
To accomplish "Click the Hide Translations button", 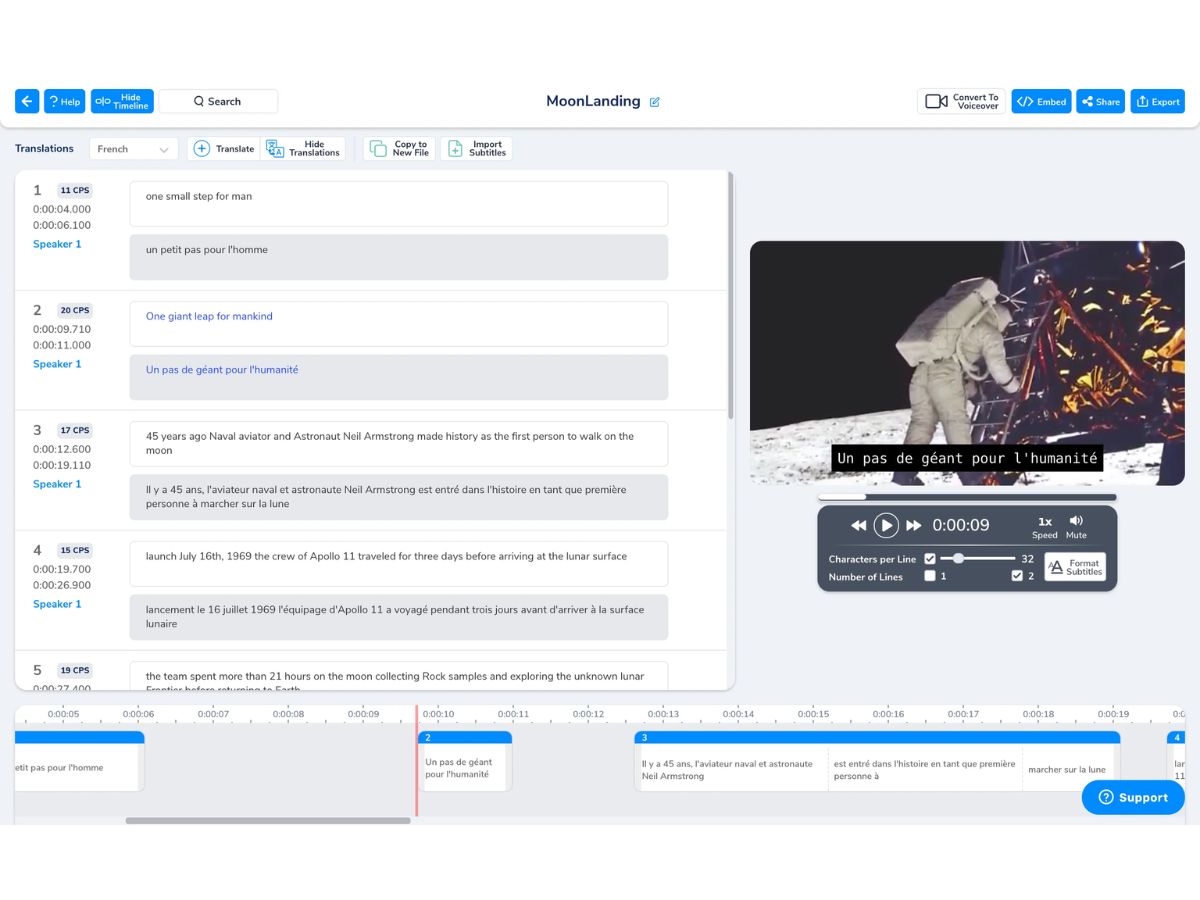I will tap(303, 149).
